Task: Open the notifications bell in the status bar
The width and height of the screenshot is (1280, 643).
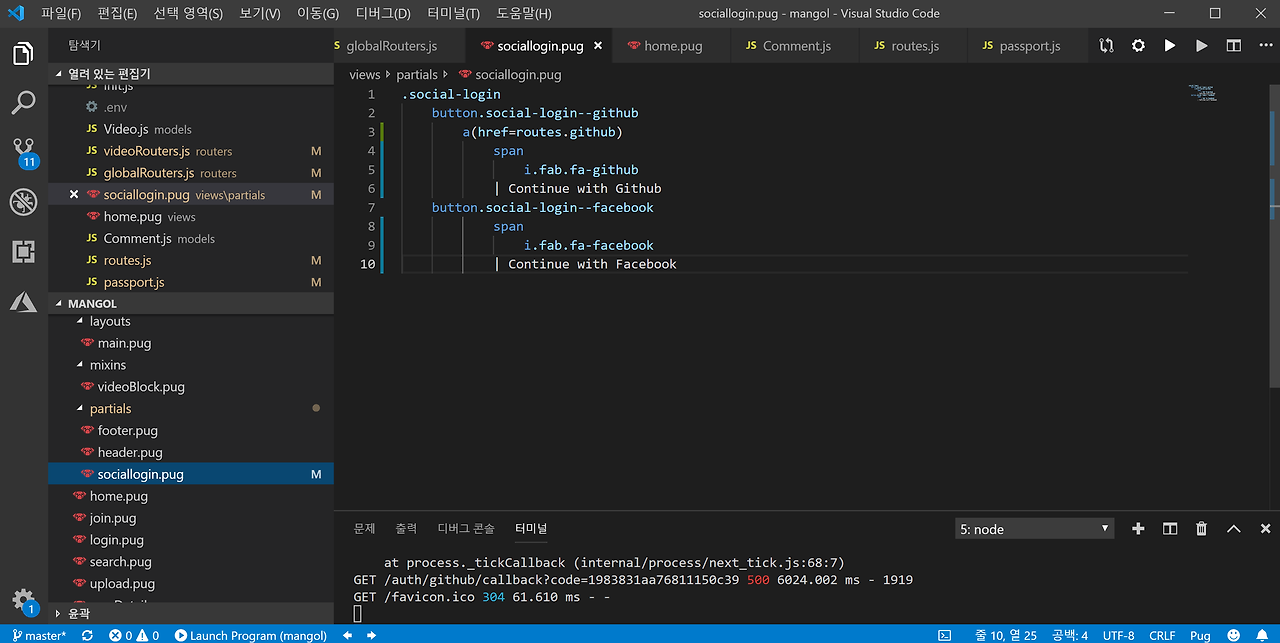Action: (x=1262, y=635)
